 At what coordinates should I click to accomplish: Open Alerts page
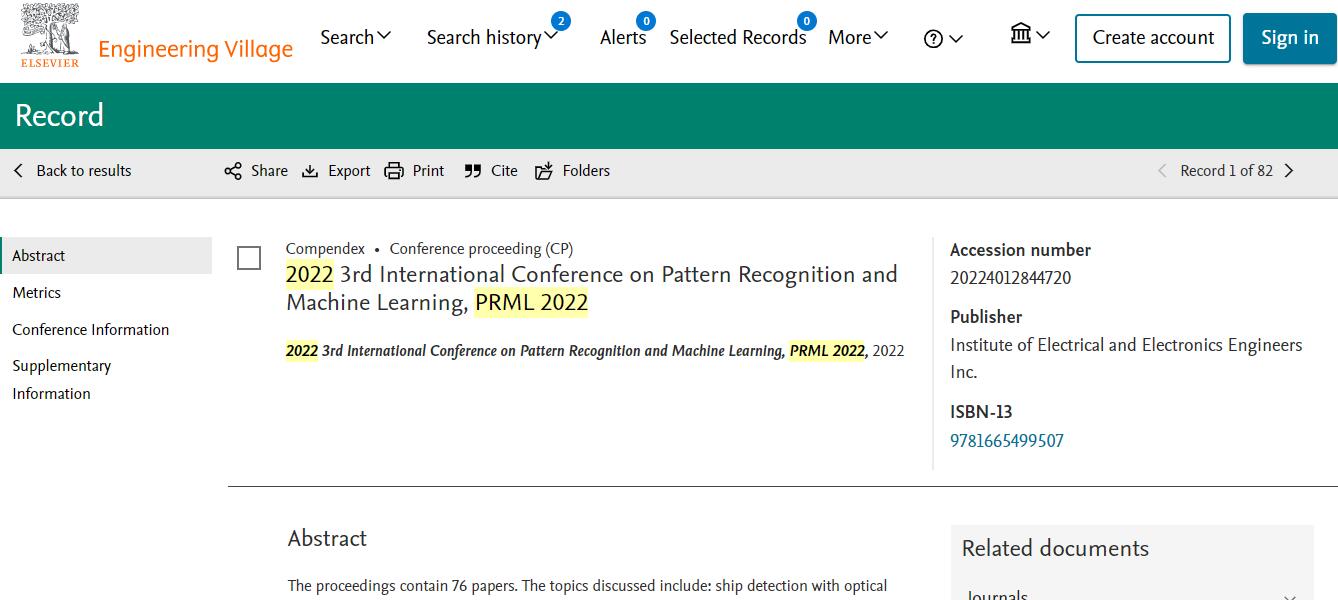pyautogui.click(x=623, y=37)
